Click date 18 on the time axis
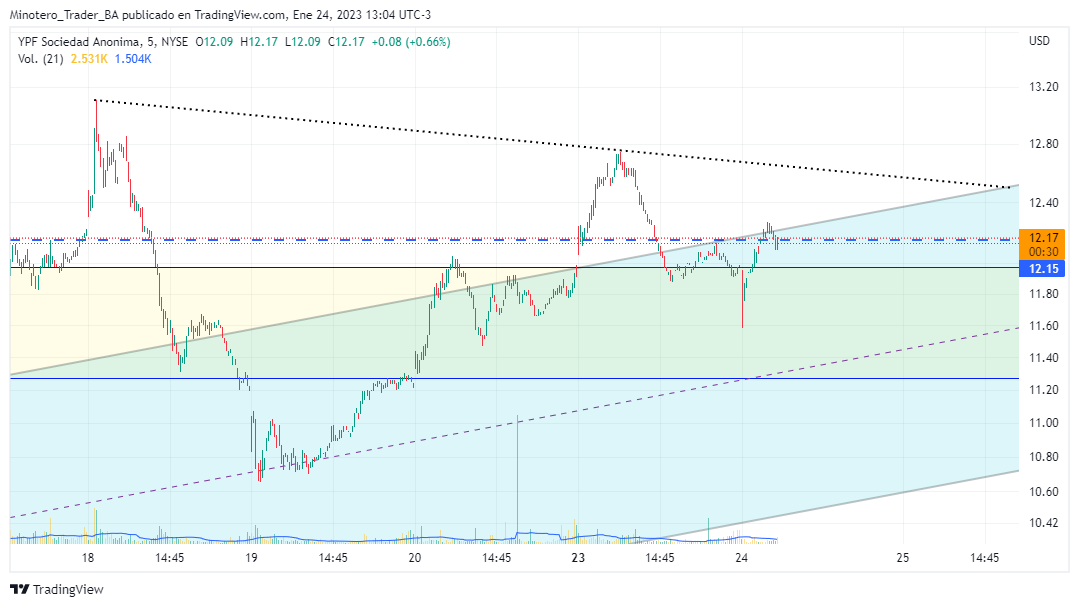 (88, 558)
